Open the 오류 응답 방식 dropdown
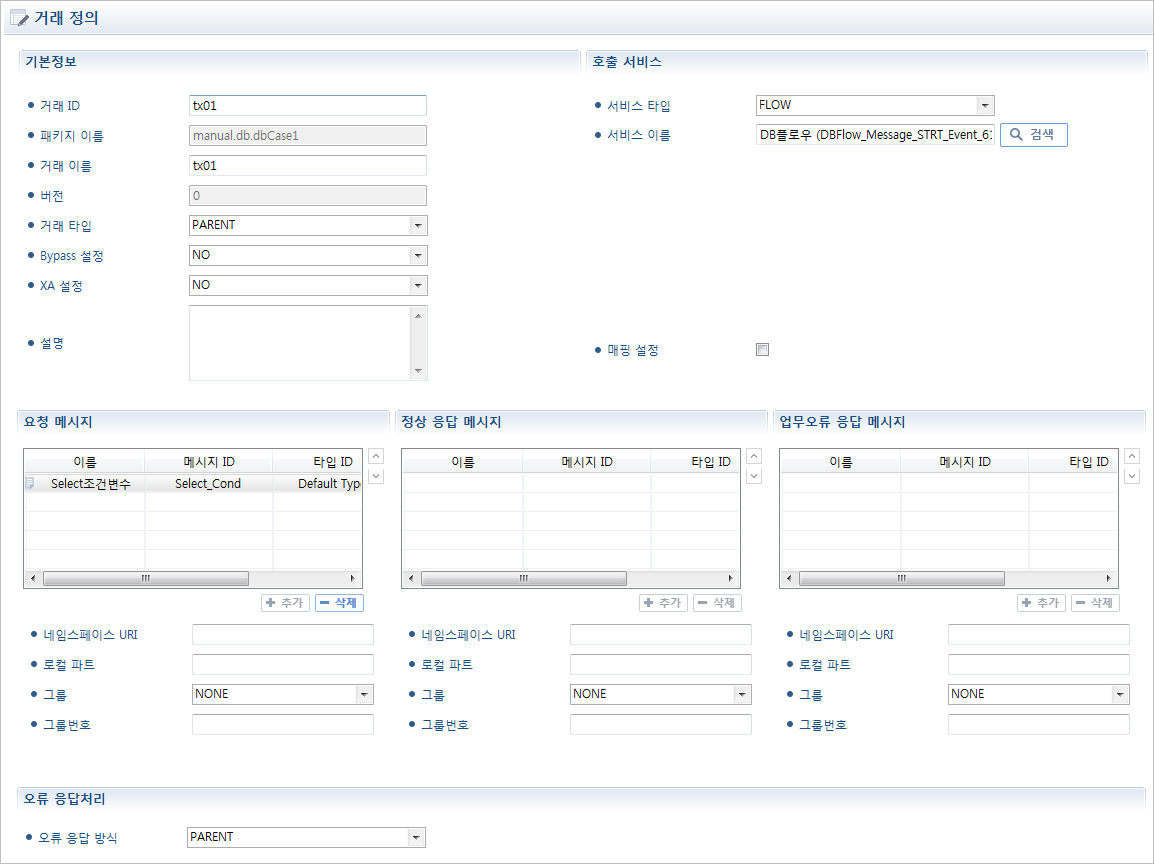Image resolution: width=1154 pixels, height=864 pixels. pos(416,837)
